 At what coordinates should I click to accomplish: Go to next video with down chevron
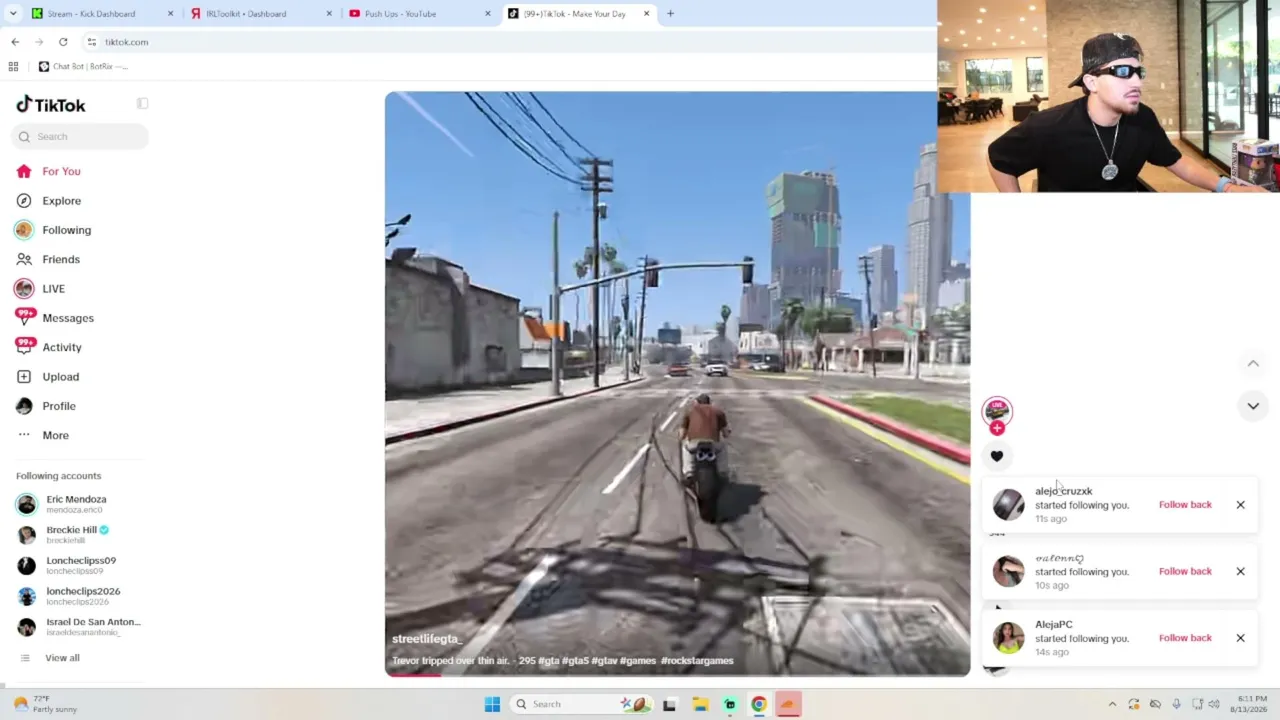pos(1253,406)
